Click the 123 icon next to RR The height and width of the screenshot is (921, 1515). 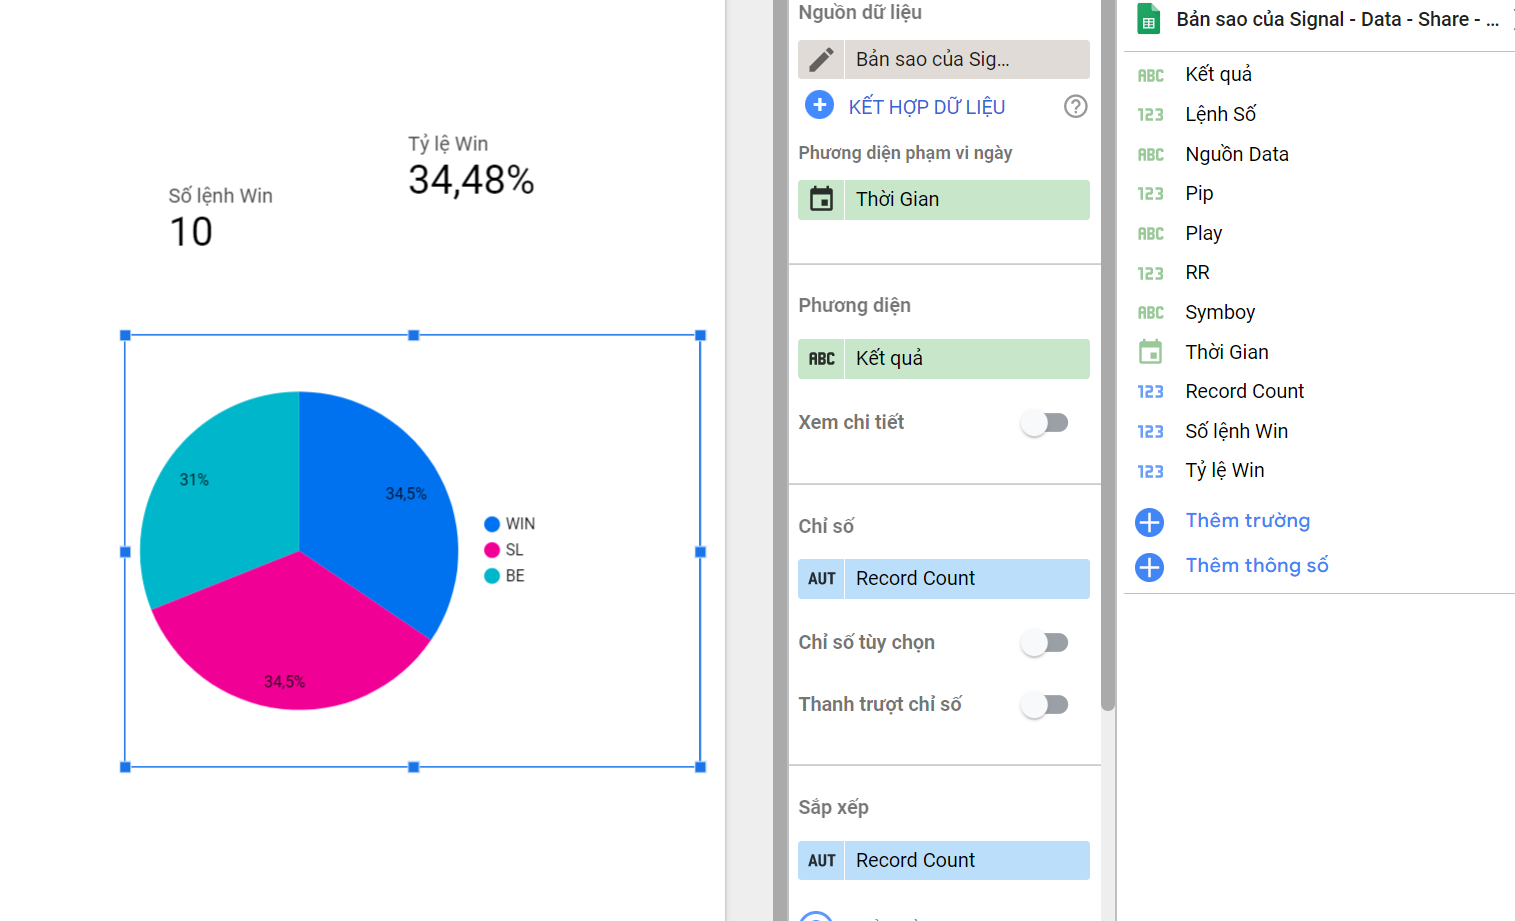[1151, 273]
